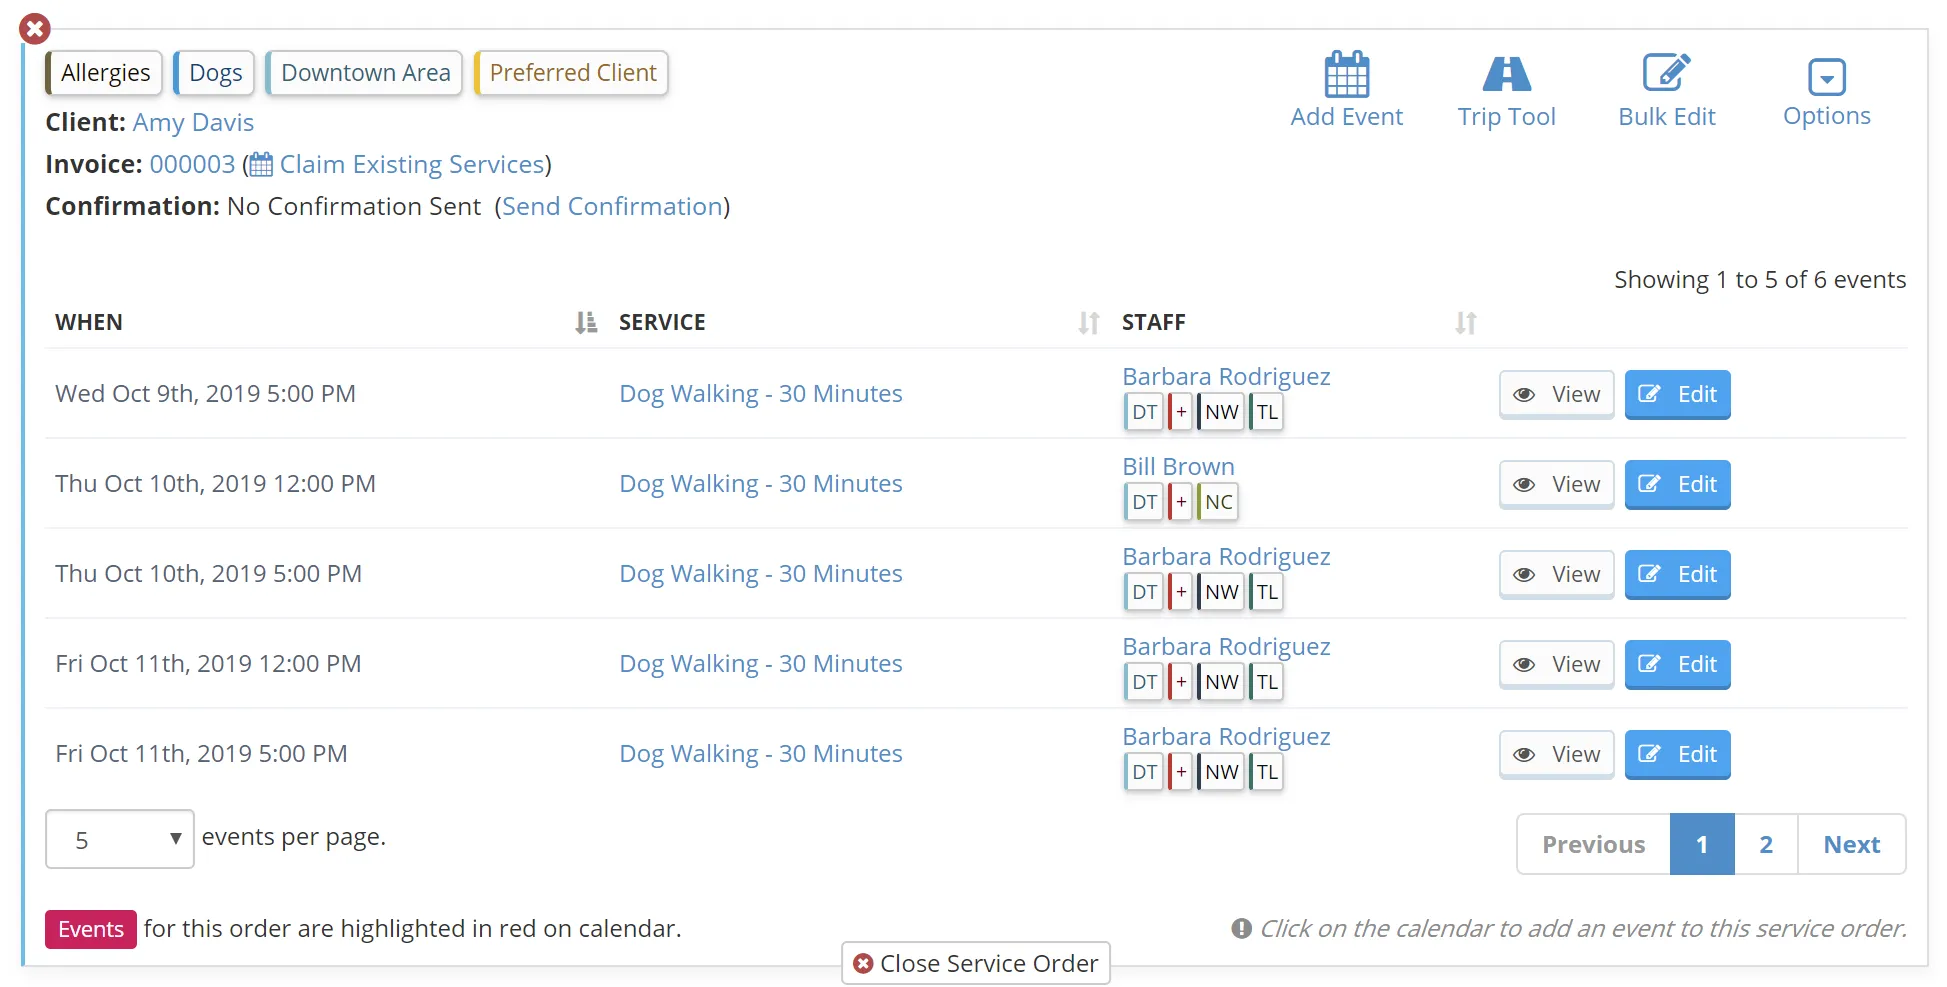1947x987 pixels.
Task: Click the Downtown Area tag
Action: click(364, 73)
